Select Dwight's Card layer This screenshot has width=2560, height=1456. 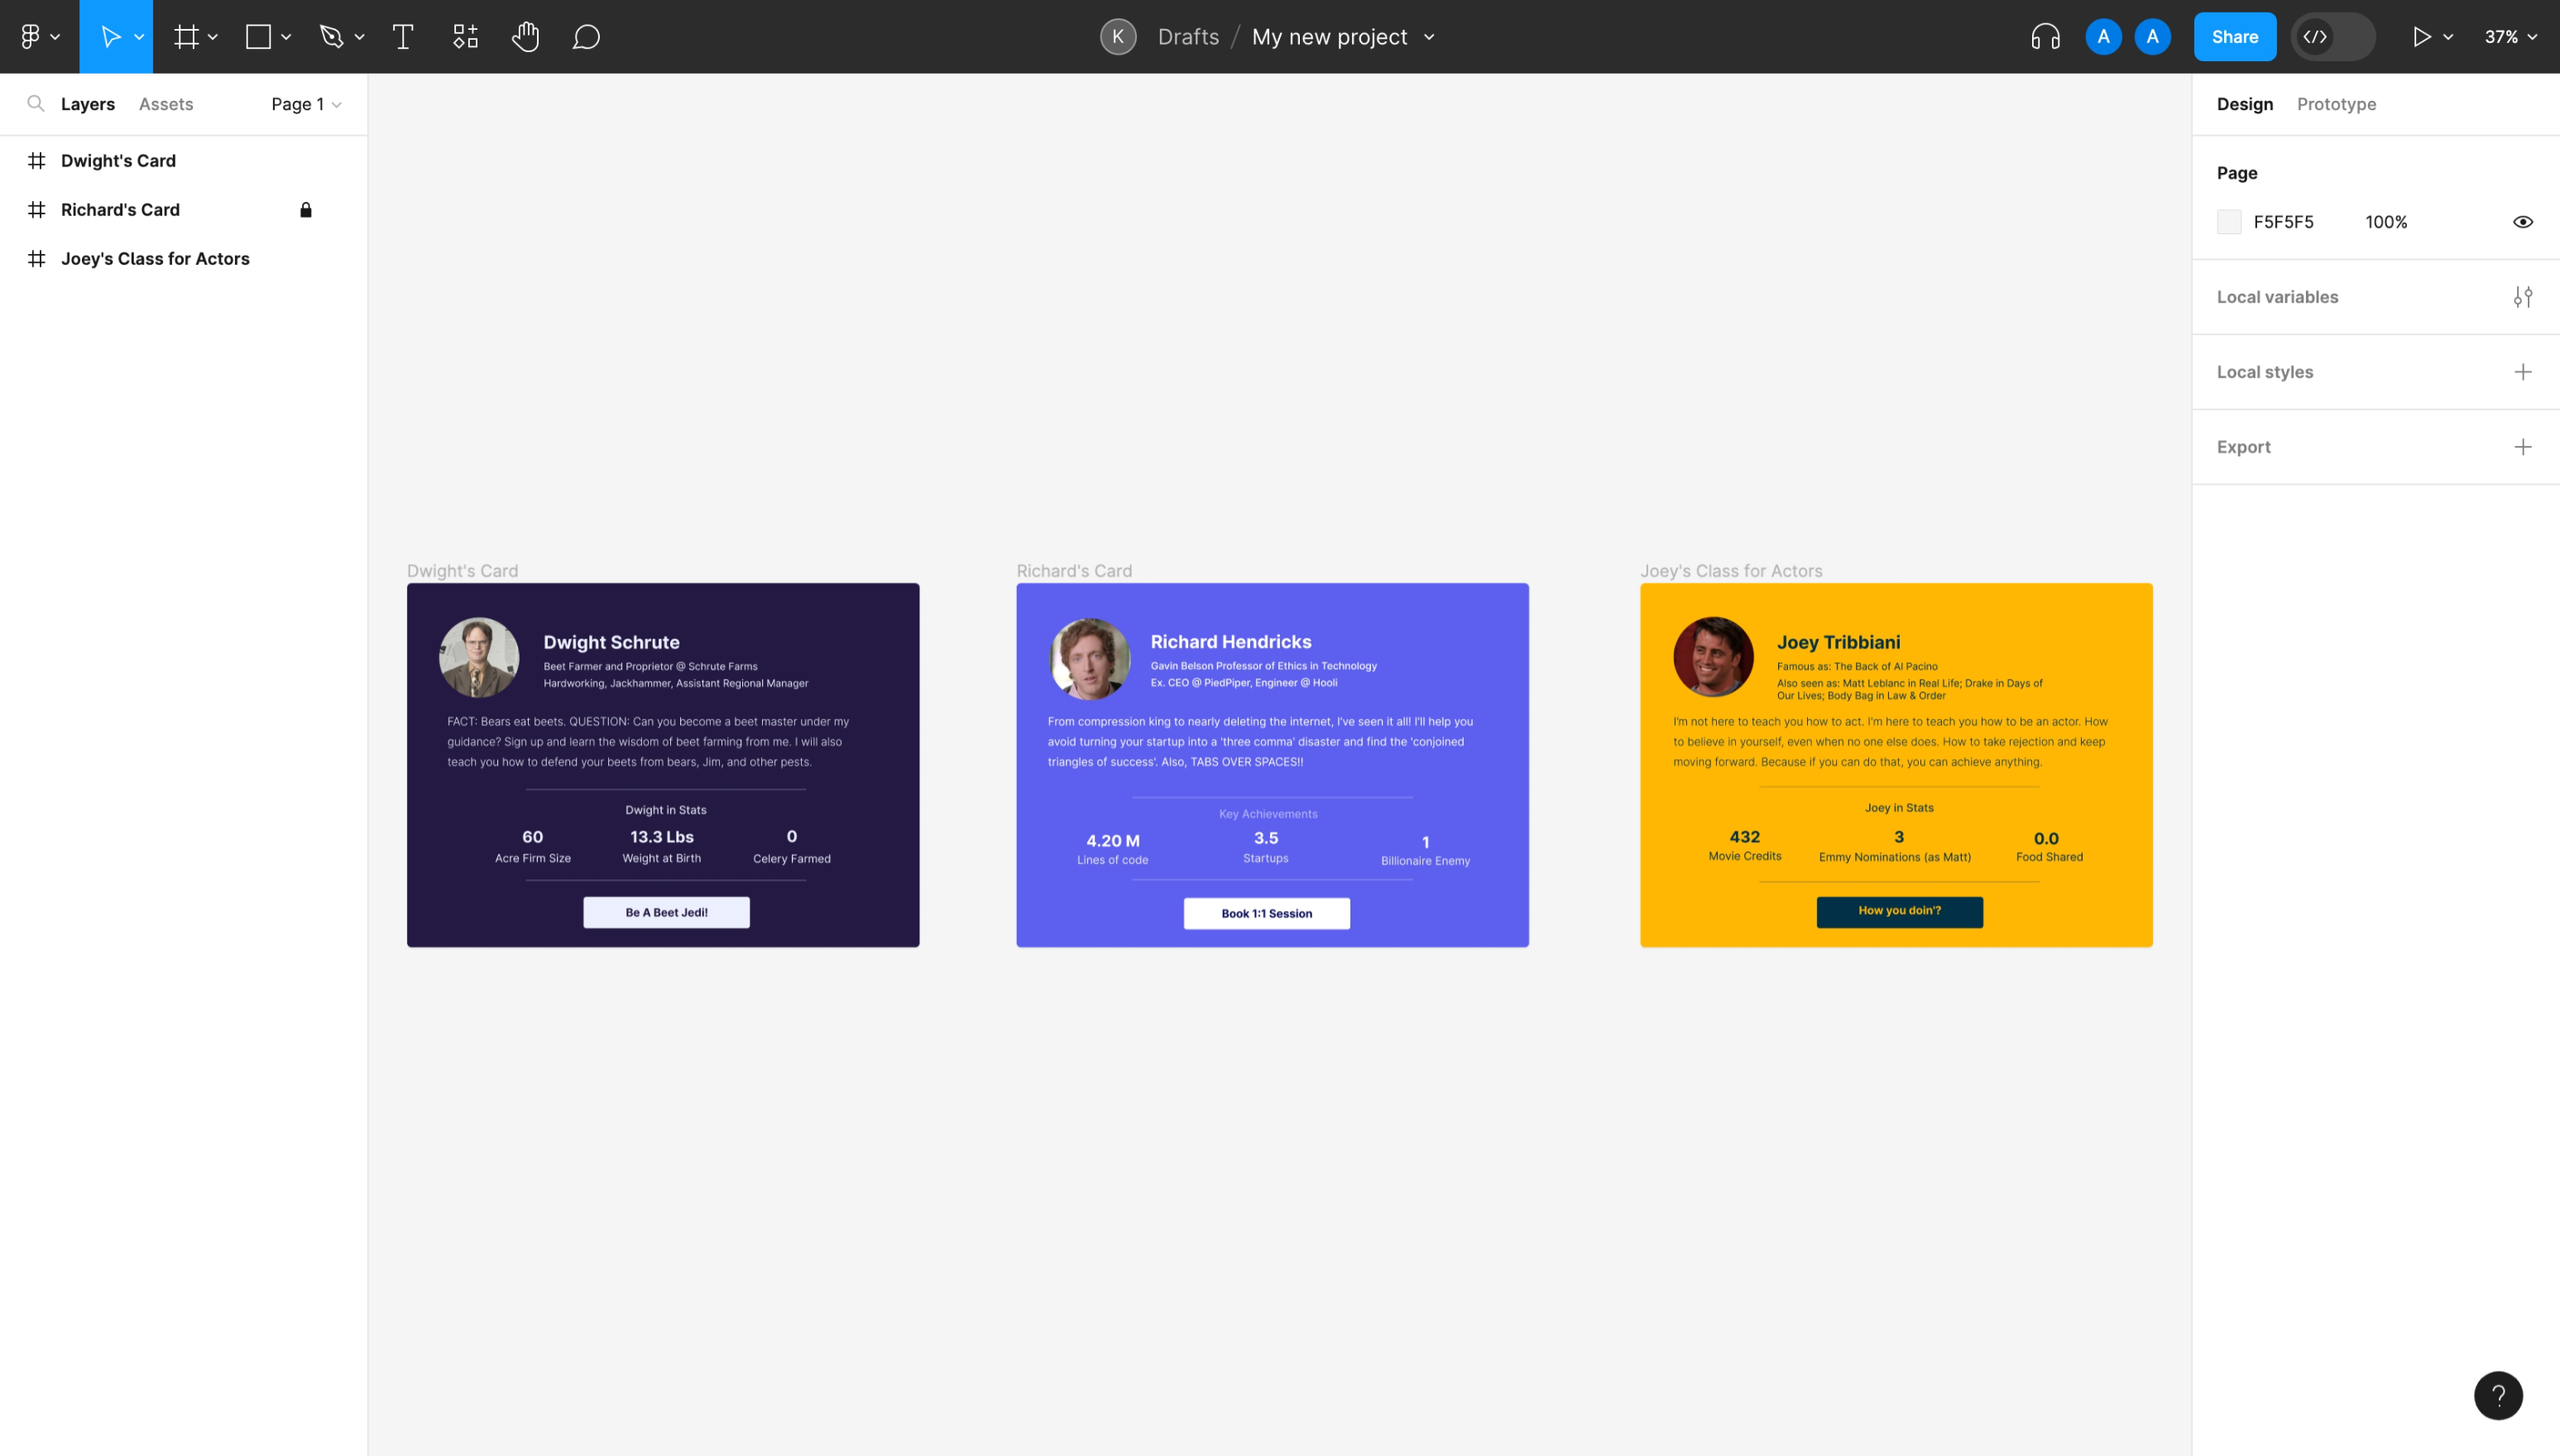point(118,161)
